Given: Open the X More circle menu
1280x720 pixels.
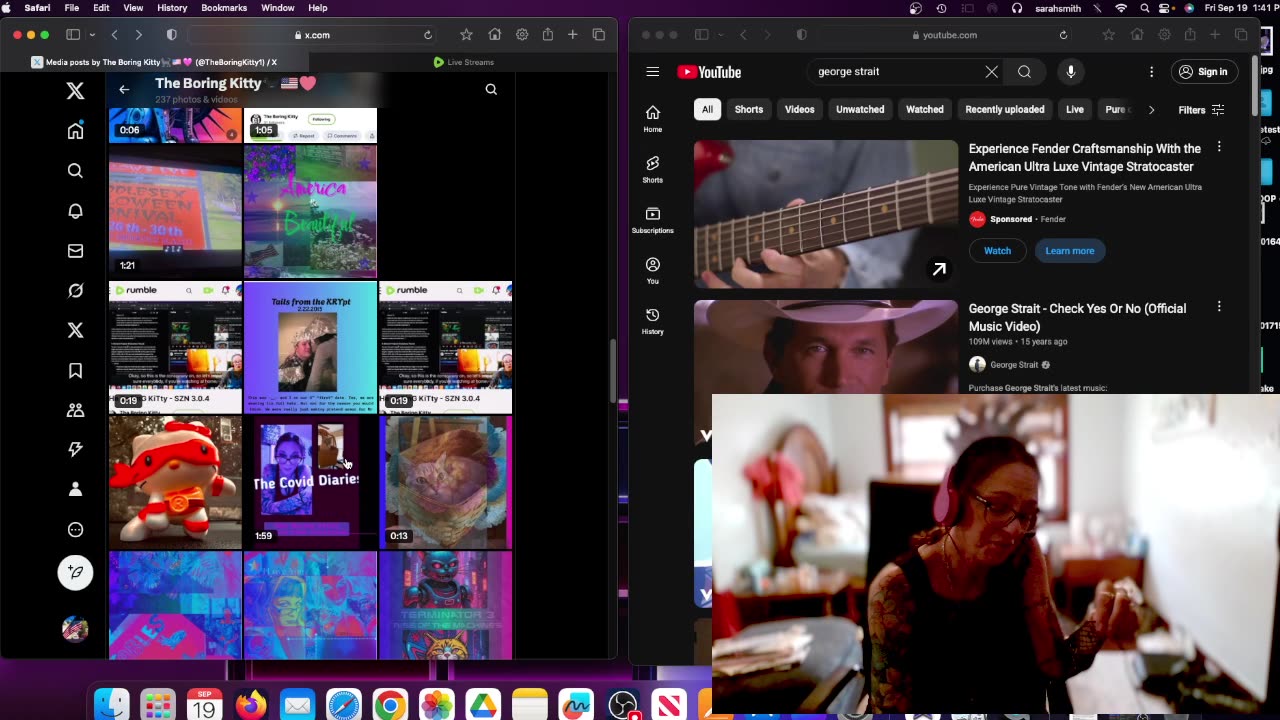Looking at the screenshot, I should pos(75,530).
